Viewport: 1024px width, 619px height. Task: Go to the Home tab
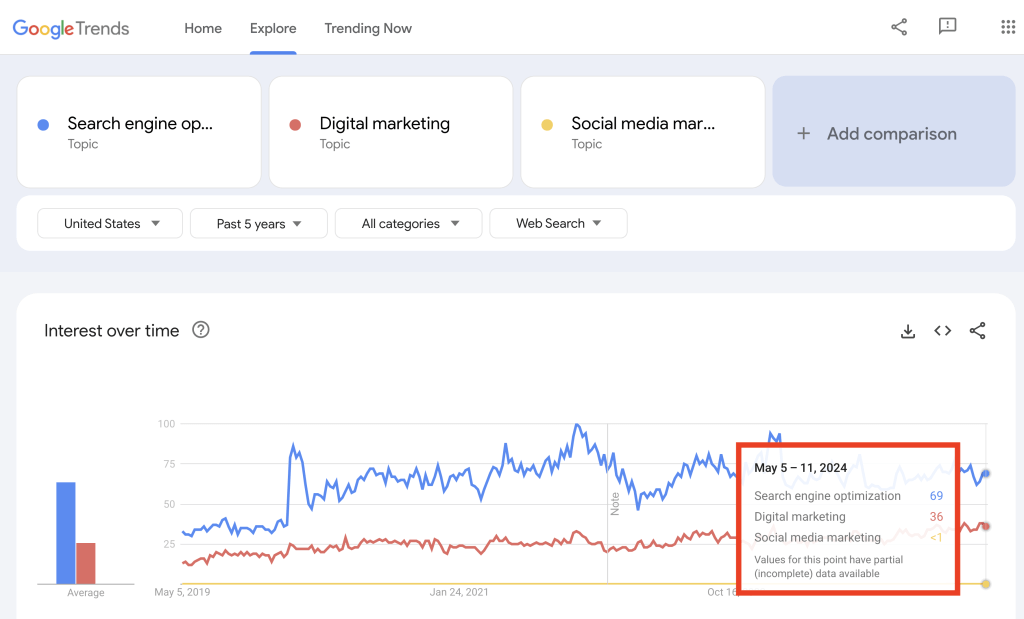pyautogui.click(x=203, y=28)
